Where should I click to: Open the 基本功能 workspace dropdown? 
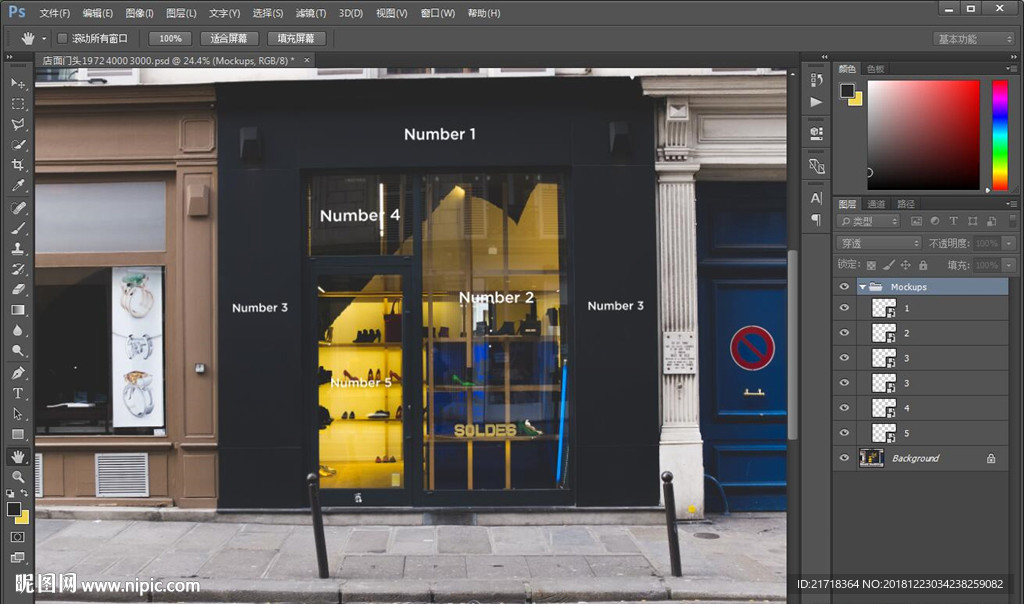coord(974,39)
